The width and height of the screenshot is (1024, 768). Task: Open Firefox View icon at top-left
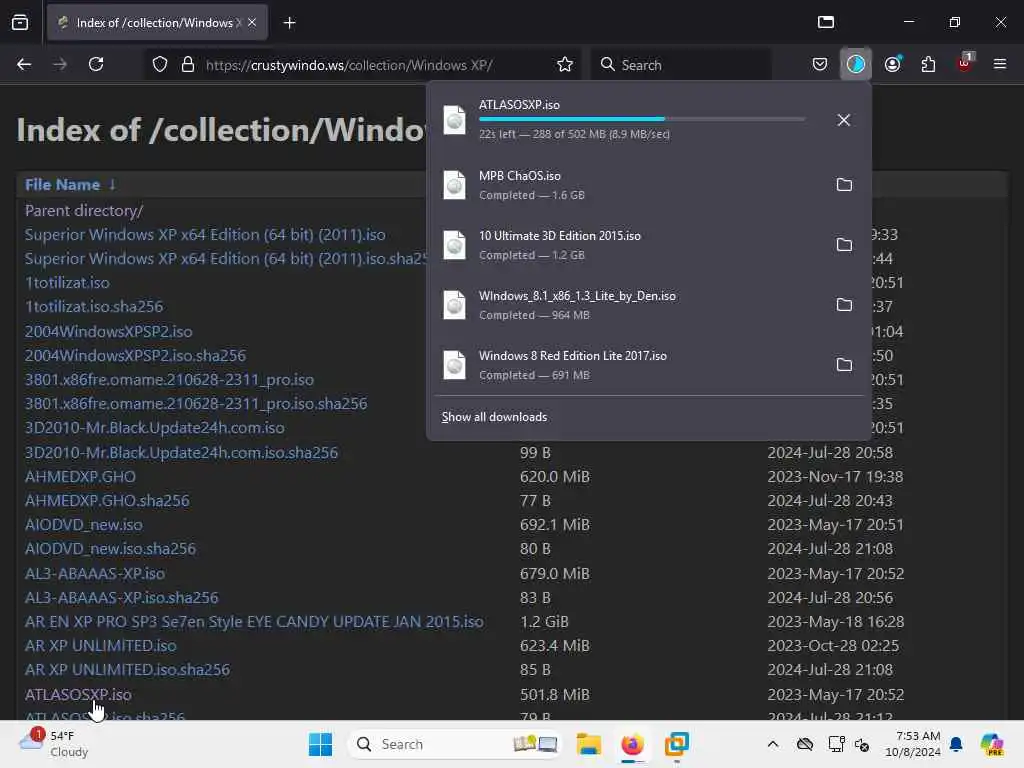20,22
